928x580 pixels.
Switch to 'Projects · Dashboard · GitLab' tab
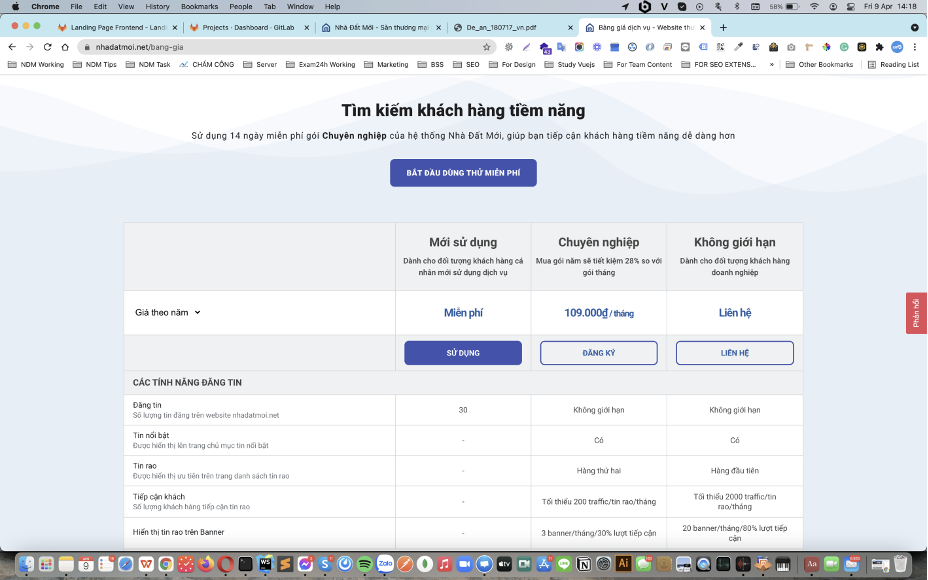pos(248,27)
